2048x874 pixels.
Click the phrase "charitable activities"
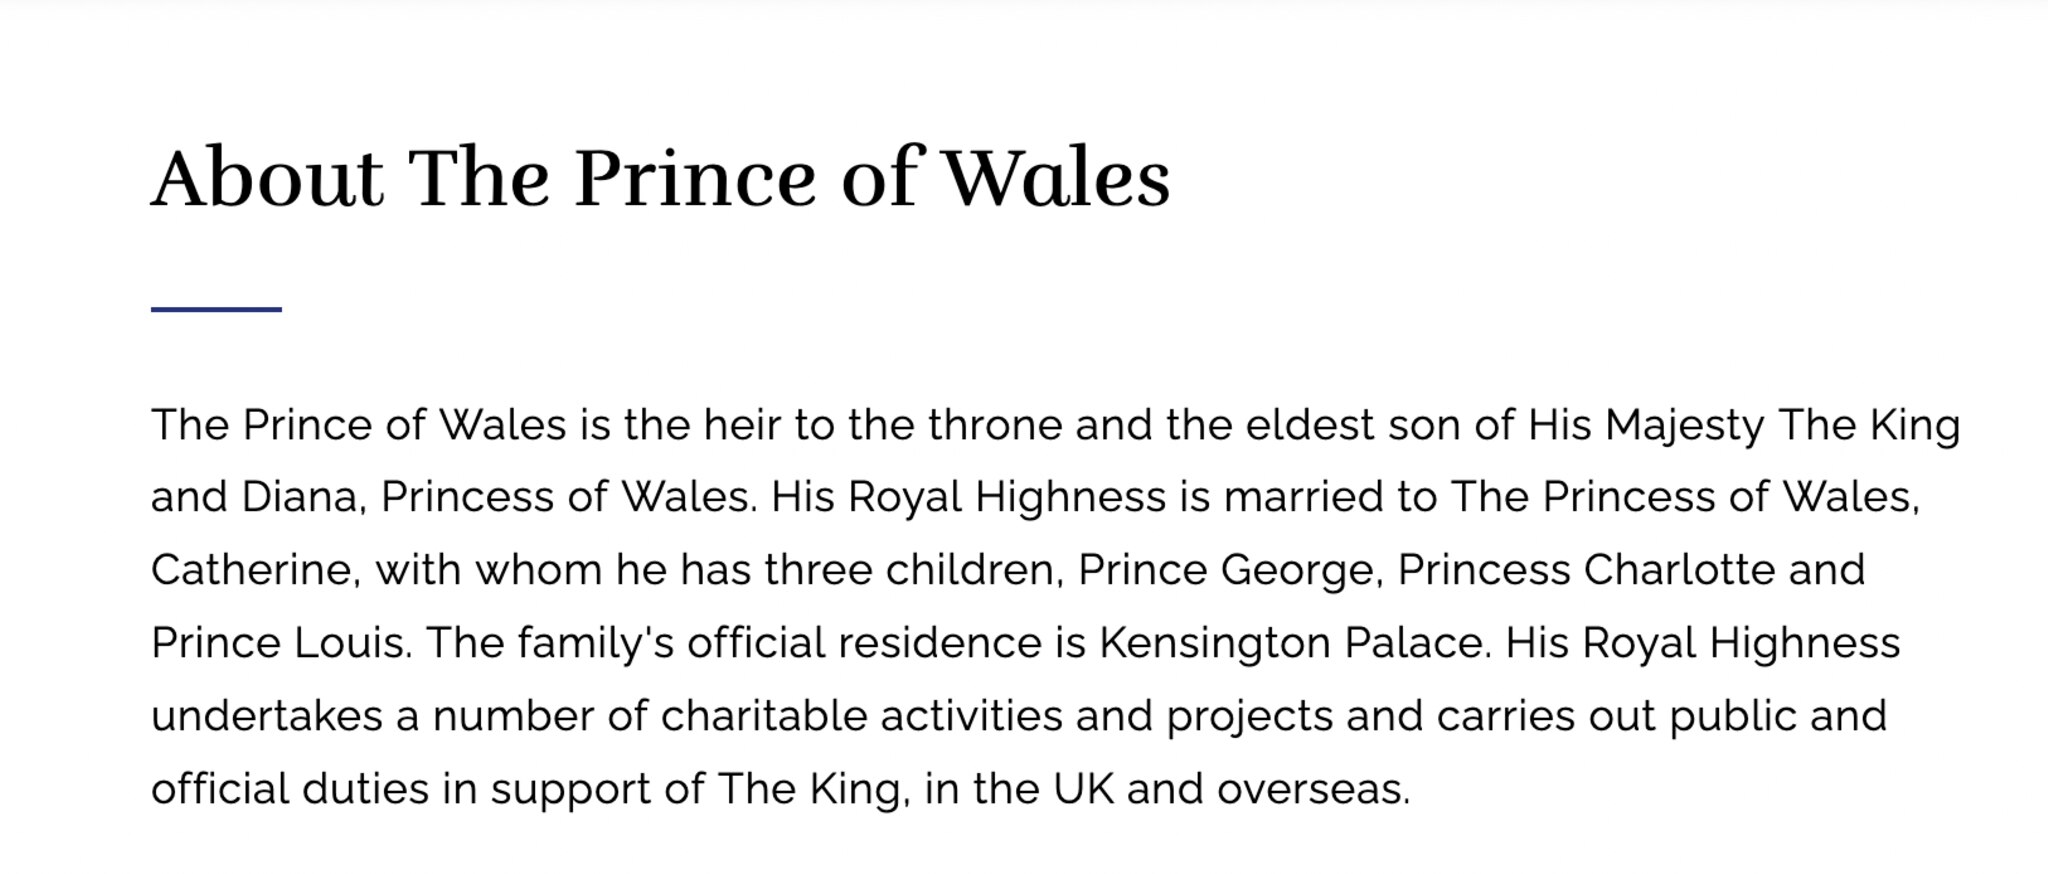click(x=861, y=716)
